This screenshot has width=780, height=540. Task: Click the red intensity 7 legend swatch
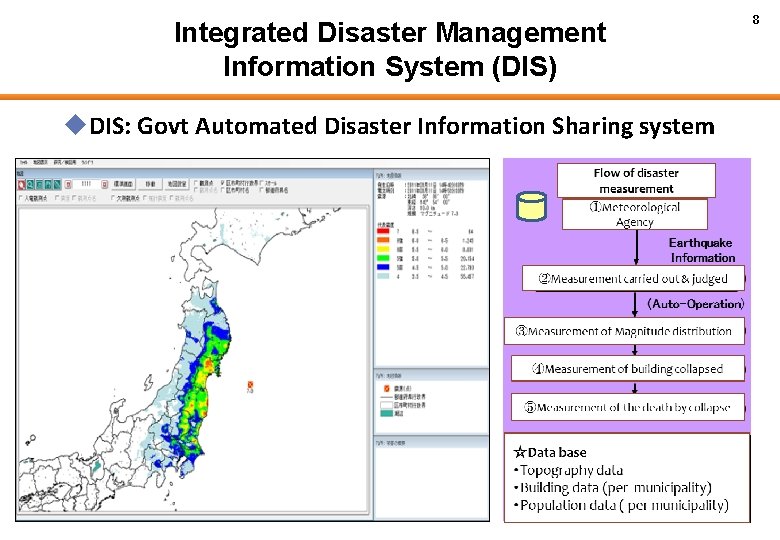click(383, 231)
